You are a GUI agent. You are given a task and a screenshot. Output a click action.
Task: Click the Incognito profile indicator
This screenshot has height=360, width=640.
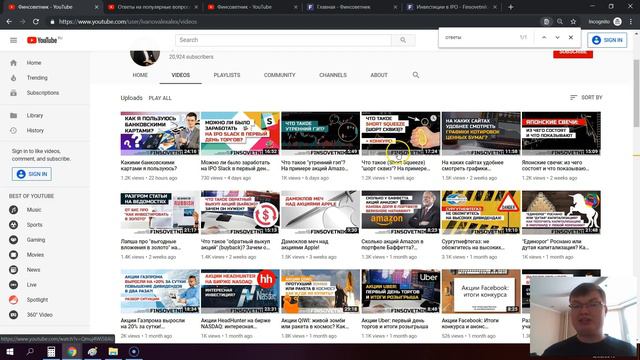point(605,22)
